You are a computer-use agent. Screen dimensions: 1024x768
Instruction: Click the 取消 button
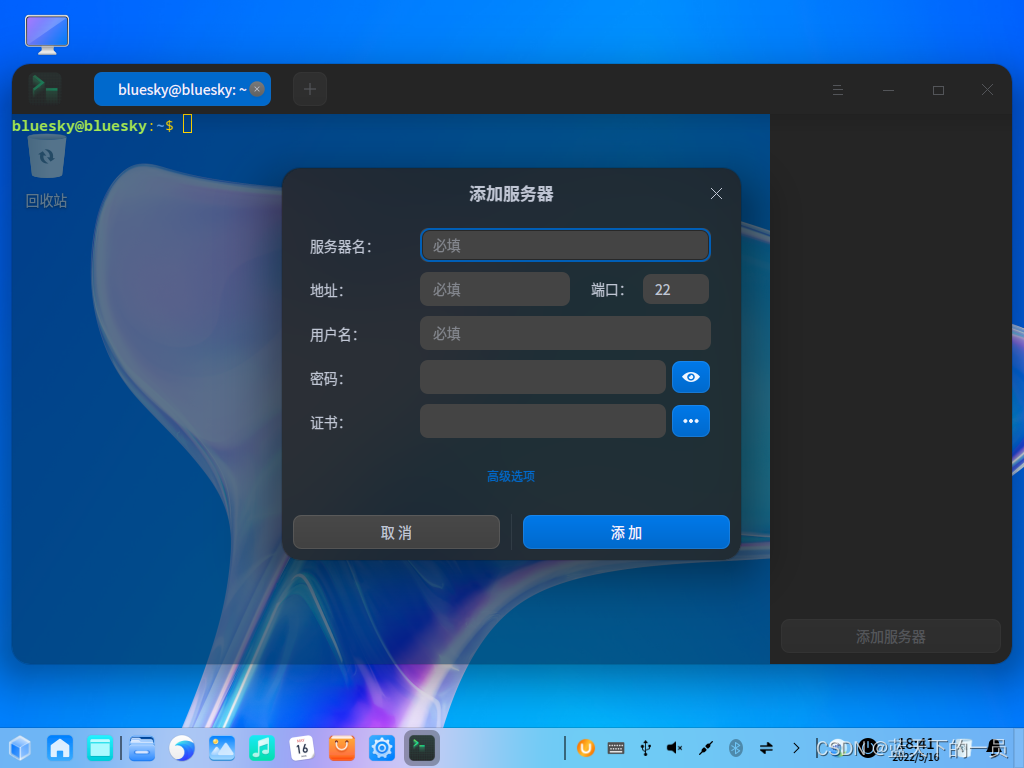396,532
